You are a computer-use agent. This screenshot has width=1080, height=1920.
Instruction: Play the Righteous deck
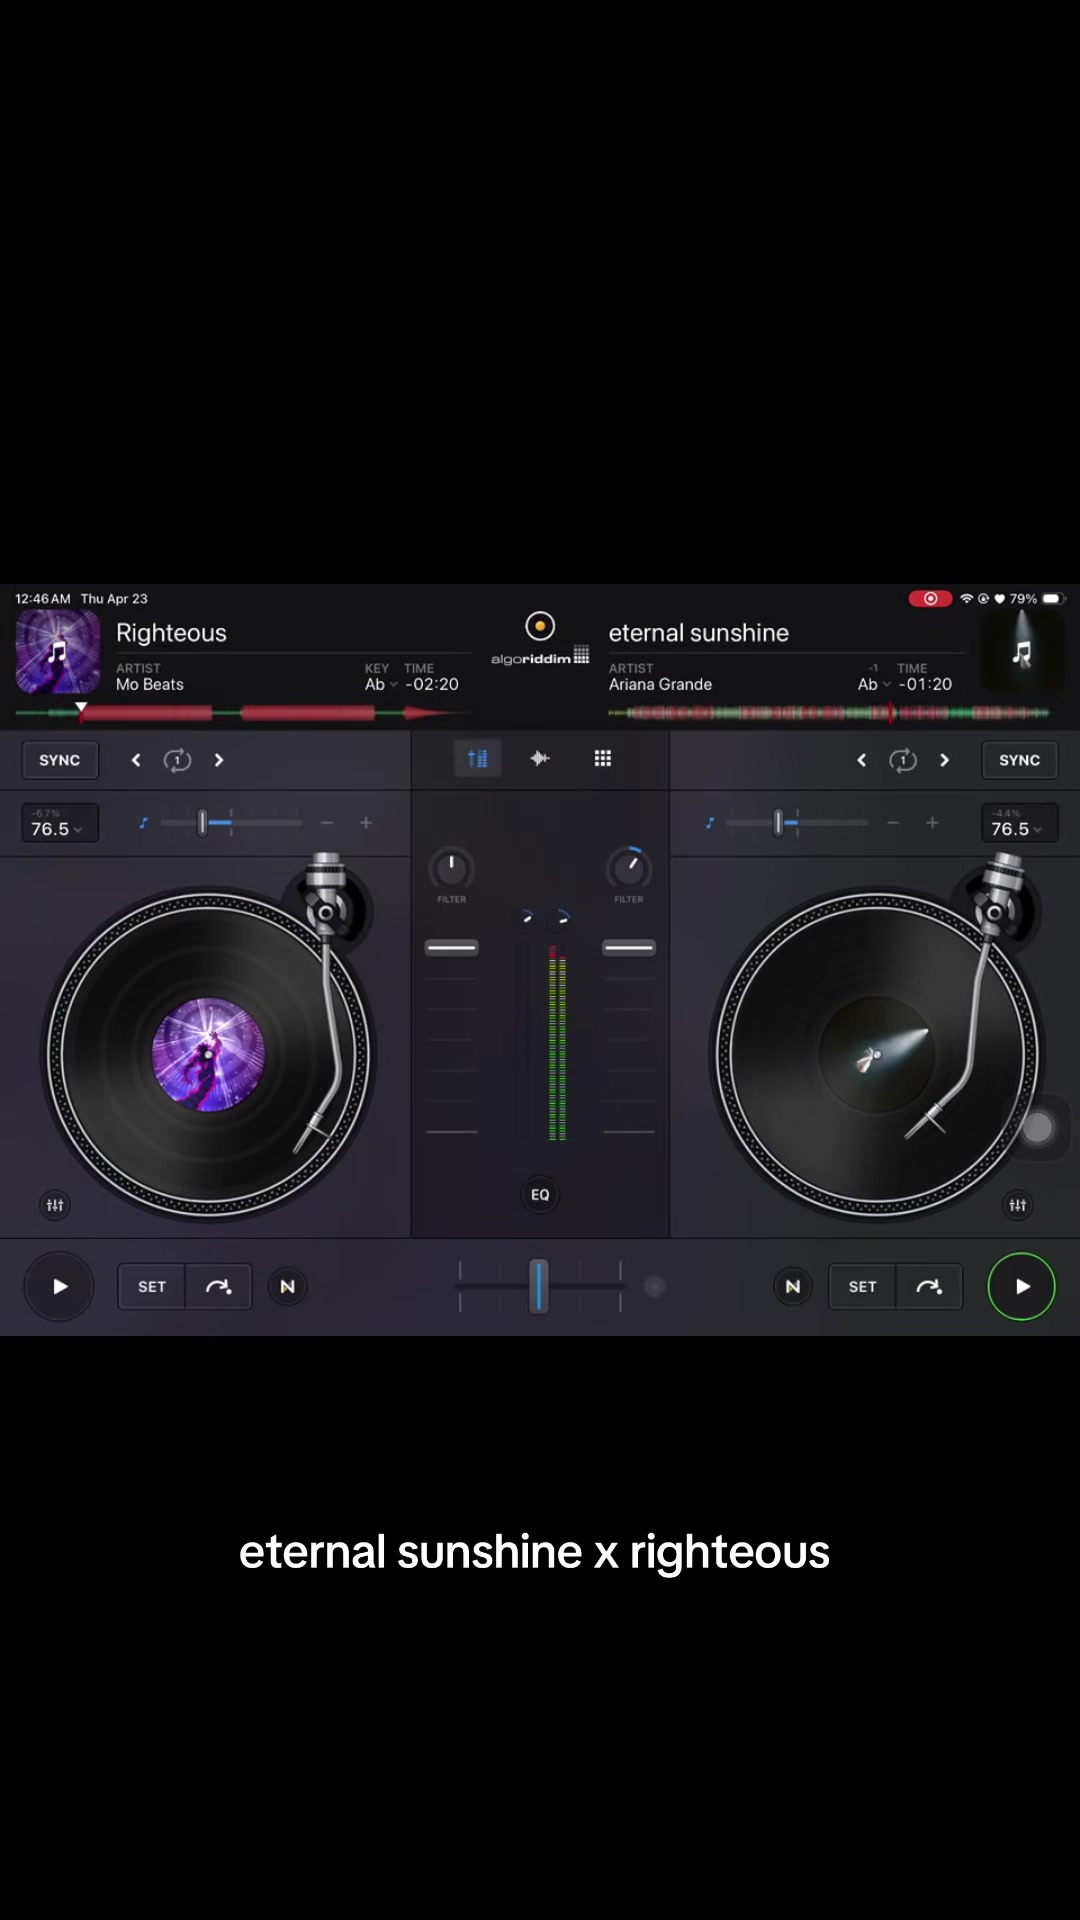tap(59, 1286)
